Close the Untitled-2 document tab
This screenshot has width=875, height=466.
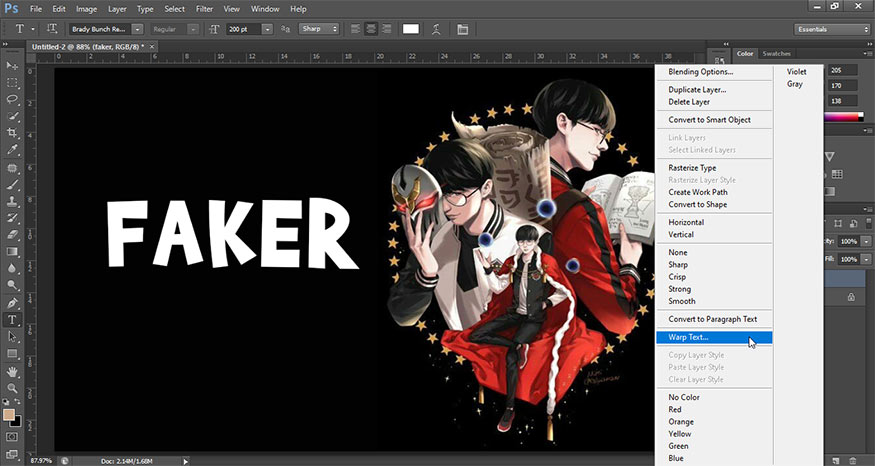coord(151,47)
